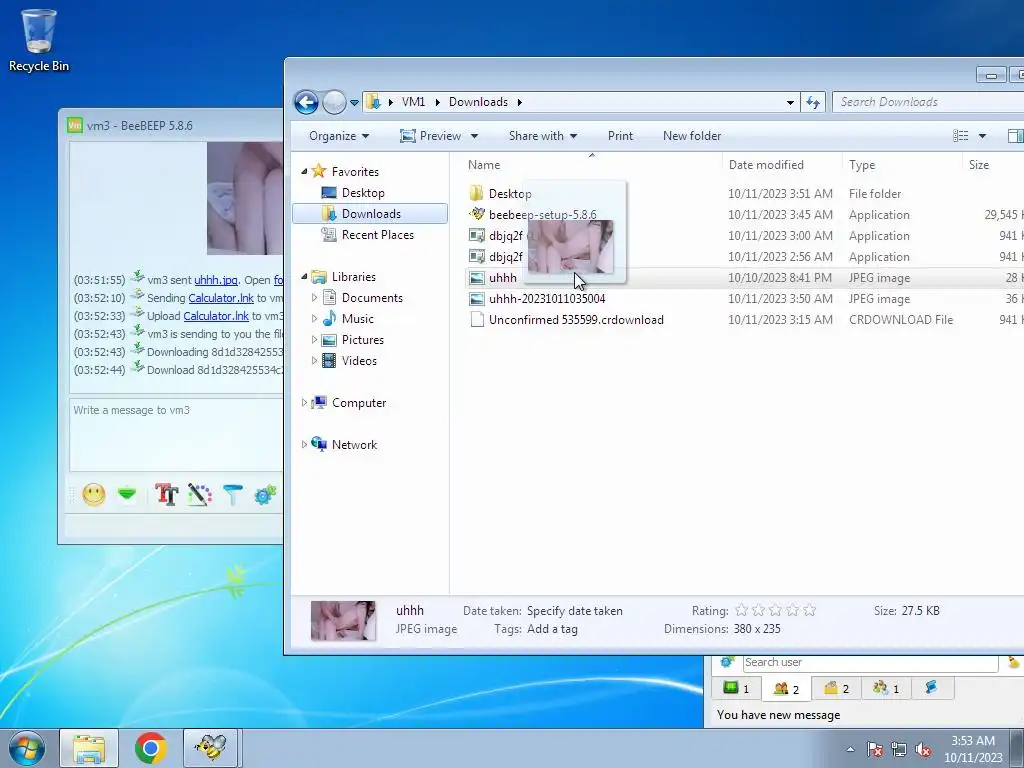
Task: Open BeeBEEP font color icon
Action: [200, 494]
